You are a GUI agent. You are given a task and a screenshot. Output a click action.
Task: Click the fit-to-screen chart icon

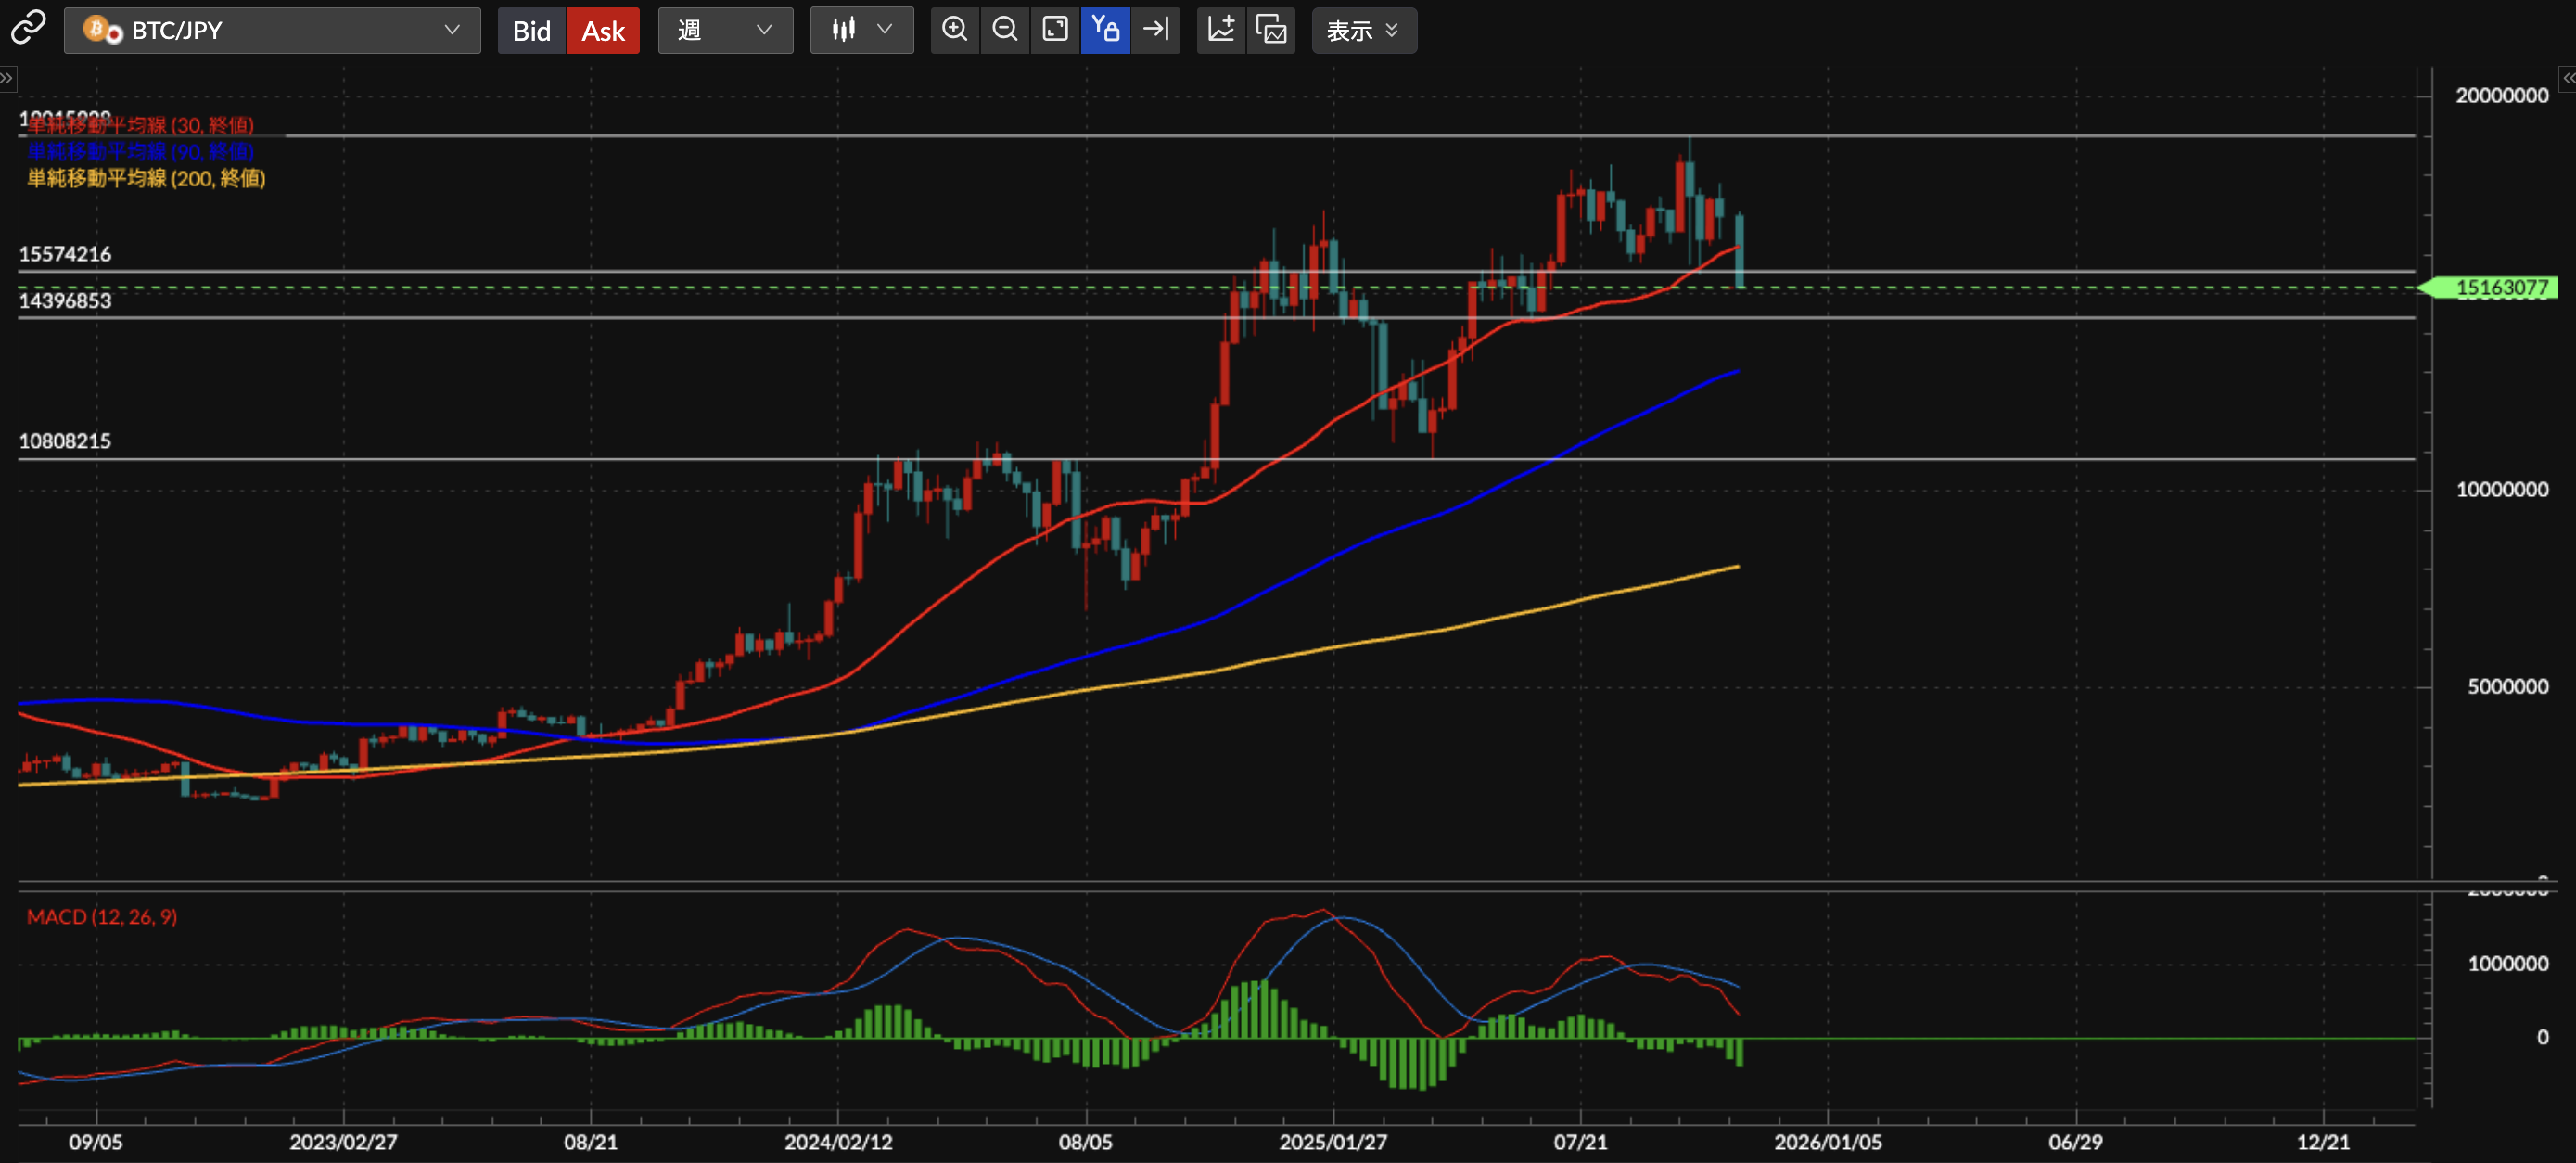pos(1055,29)
